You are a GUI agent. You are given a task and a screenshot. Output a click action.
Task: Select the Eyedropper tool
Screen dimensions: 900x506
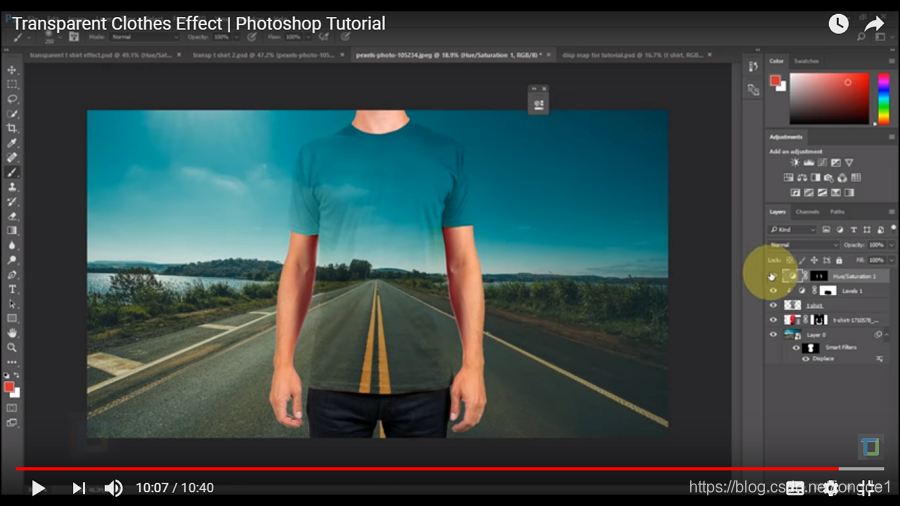[12, 143]
